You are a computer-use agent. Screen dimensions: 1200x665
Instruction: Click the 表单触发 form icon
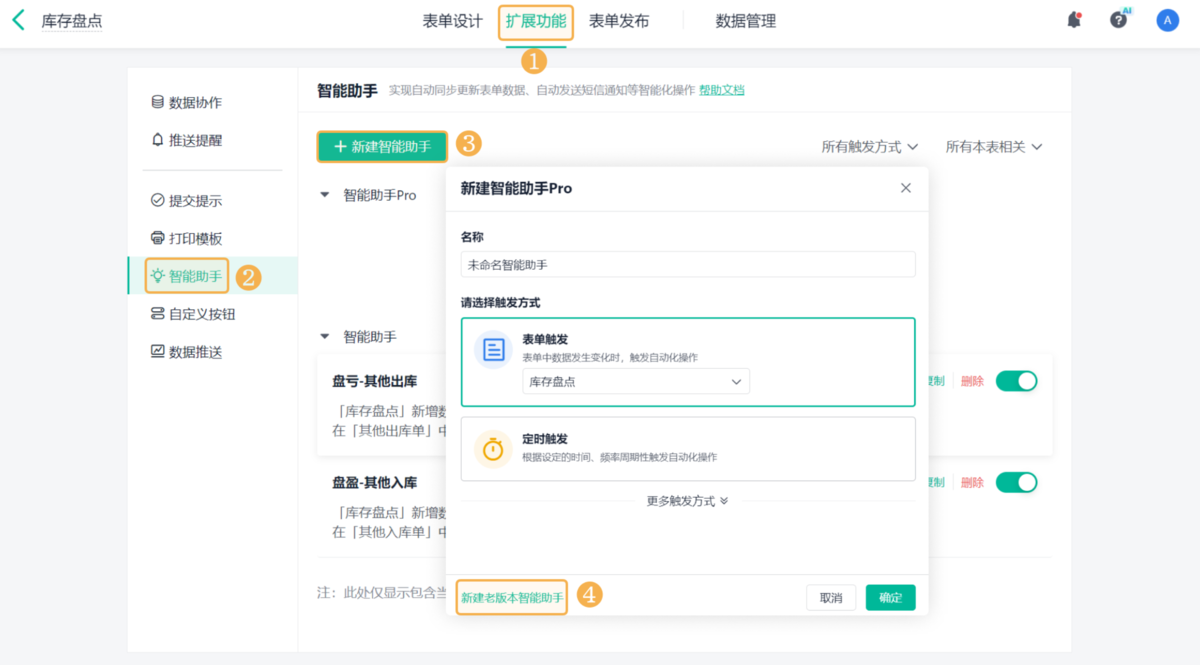coord(493,349)
